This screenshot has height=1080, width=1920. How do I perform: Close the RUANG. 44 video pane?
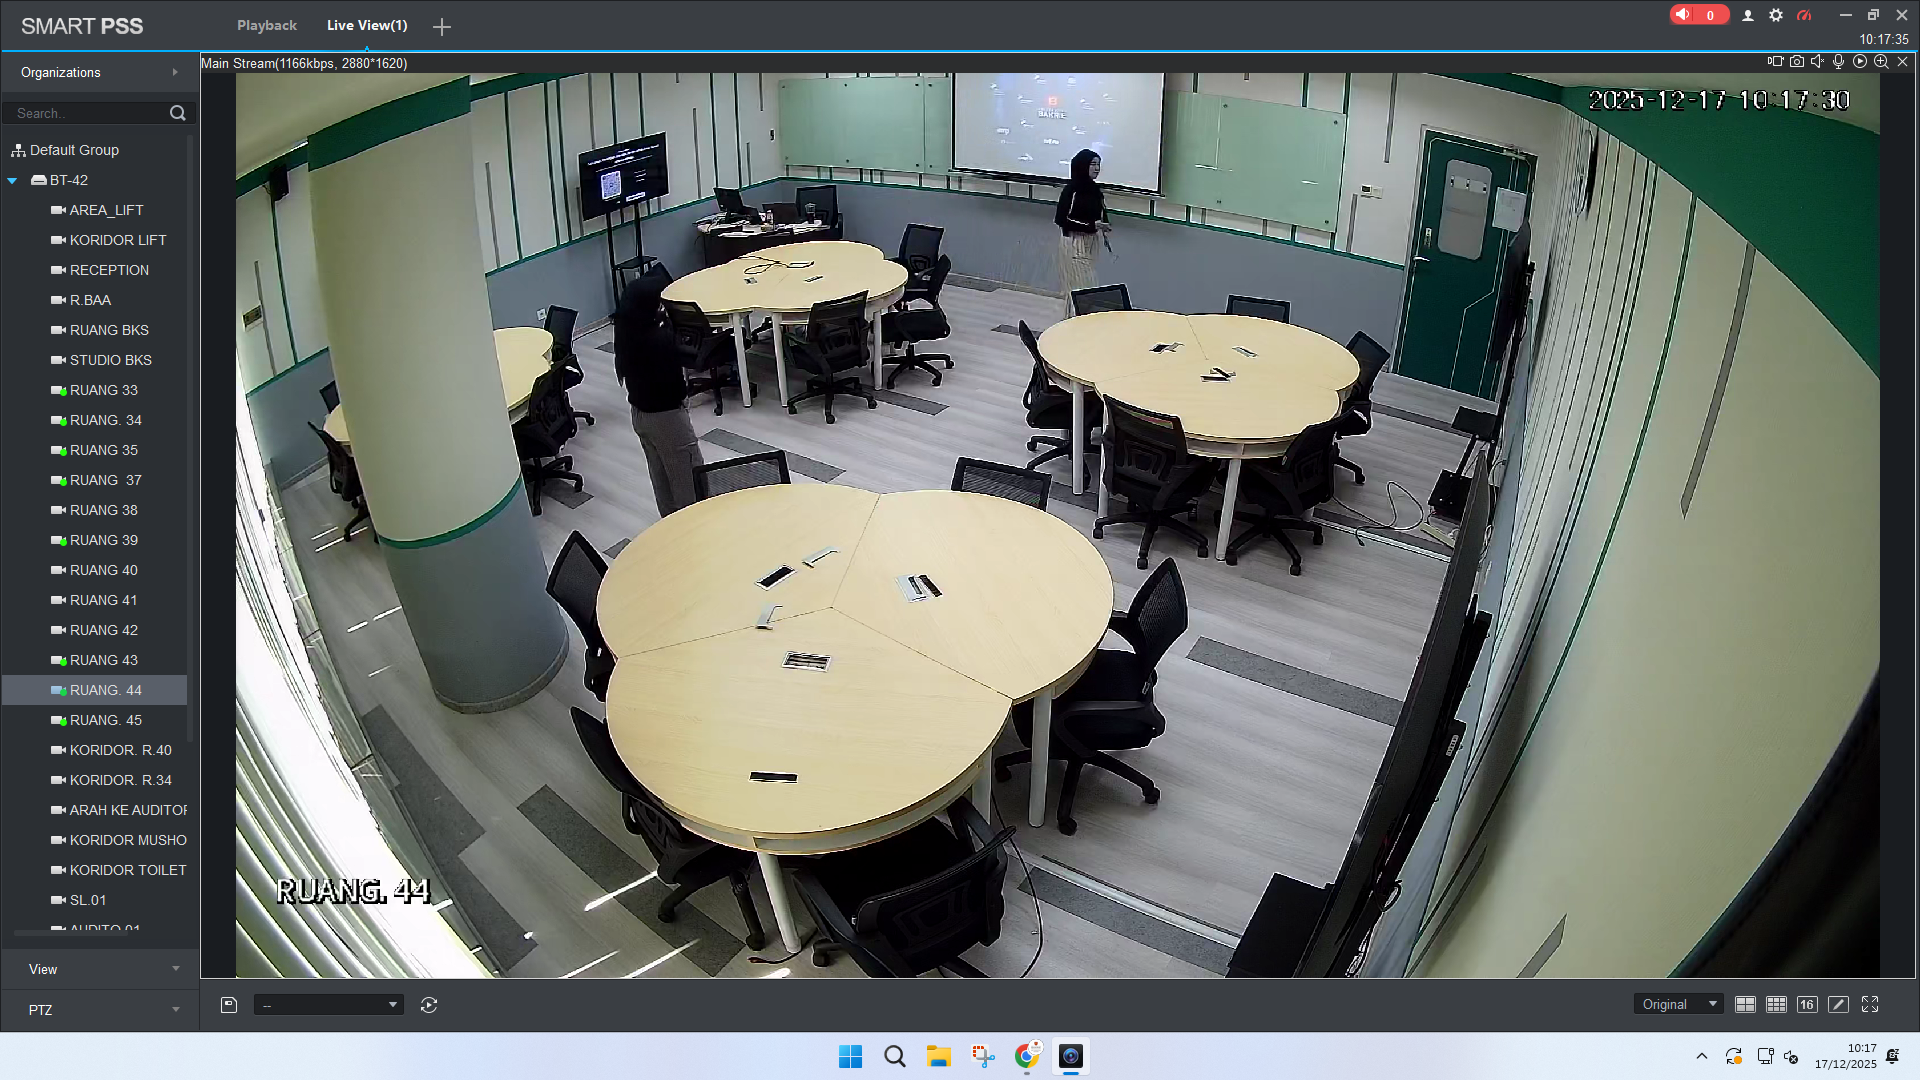(x=1903, y=61)
